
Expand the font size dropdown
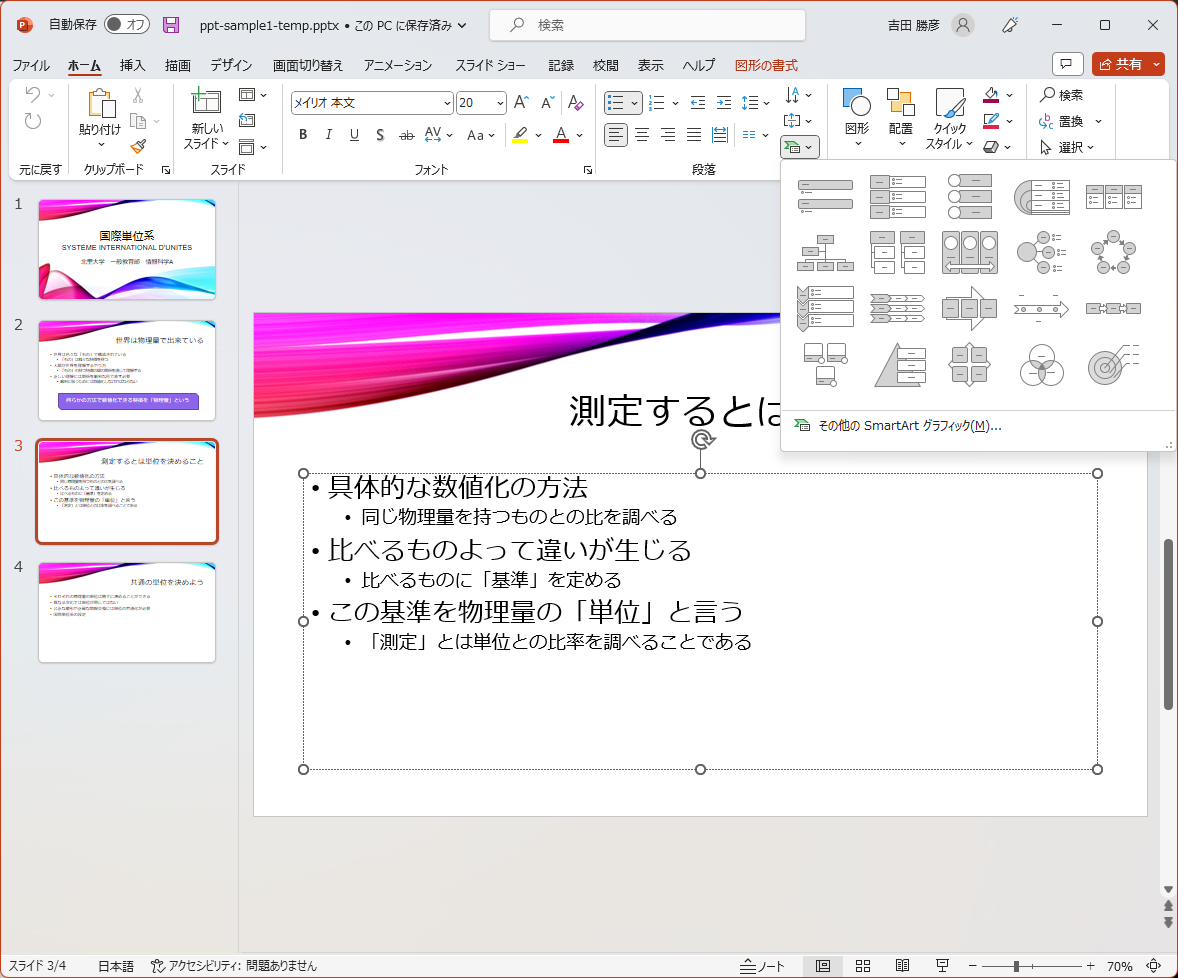(499, 103)
